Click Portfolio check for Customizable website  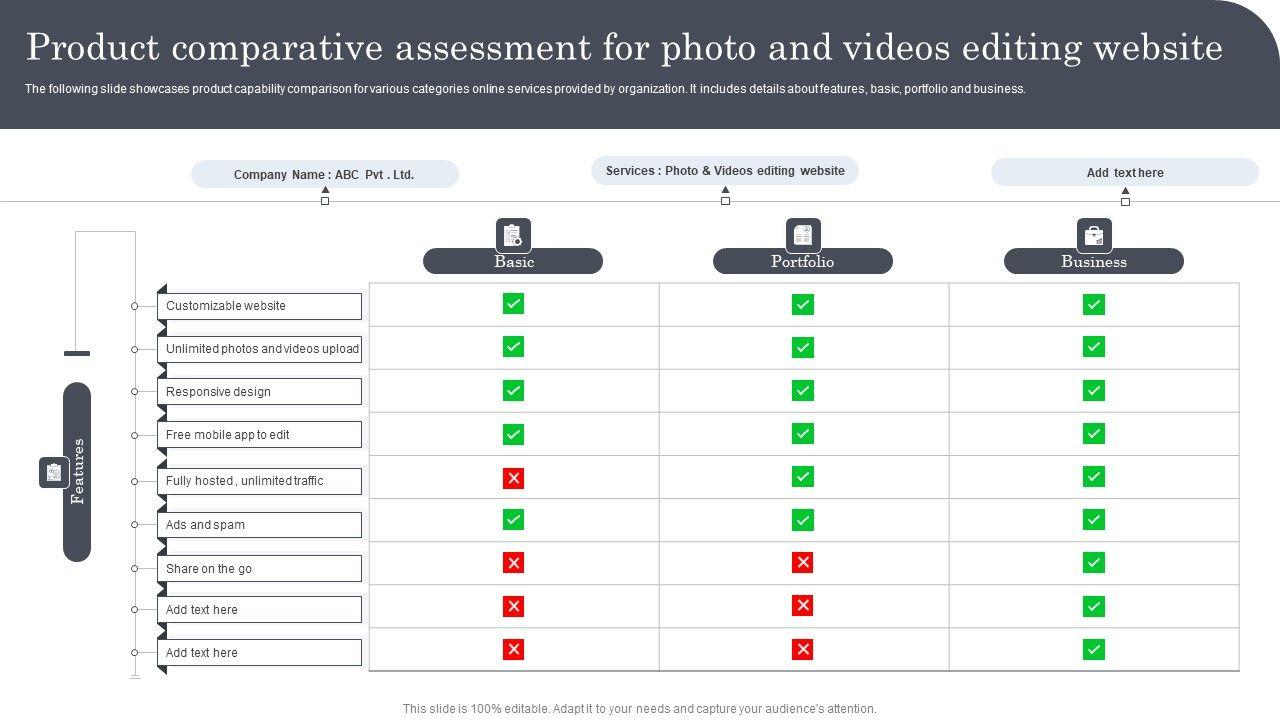[803, 304]
